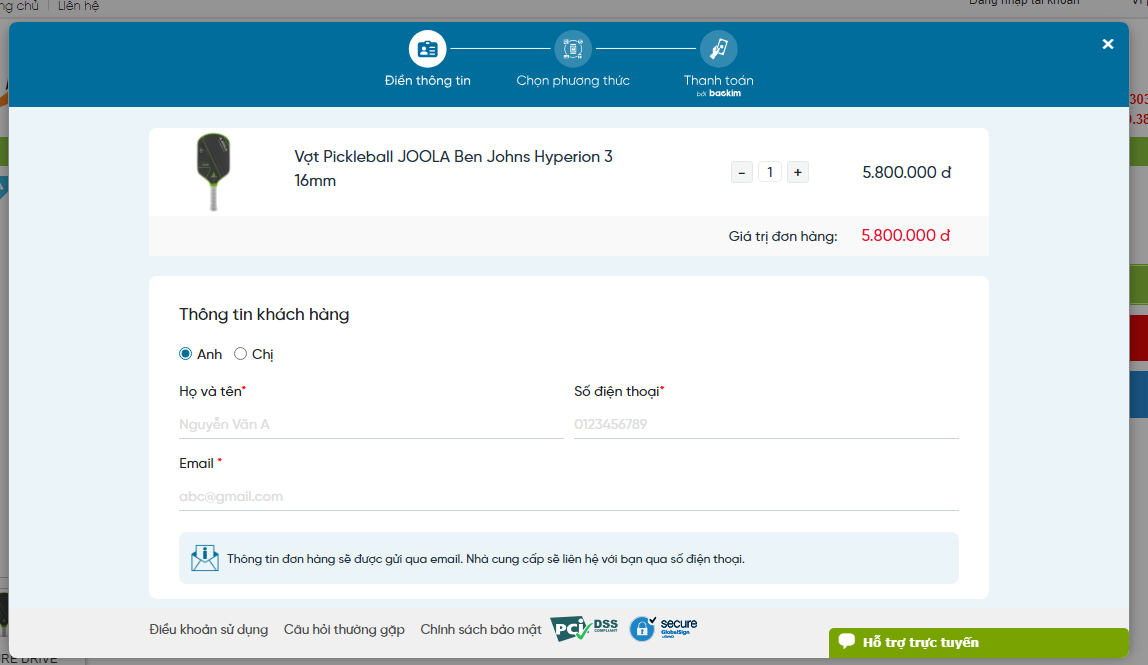1148x665 pixels.
Task: Increase quantity with plus button
Action: [x=797, y=172]
